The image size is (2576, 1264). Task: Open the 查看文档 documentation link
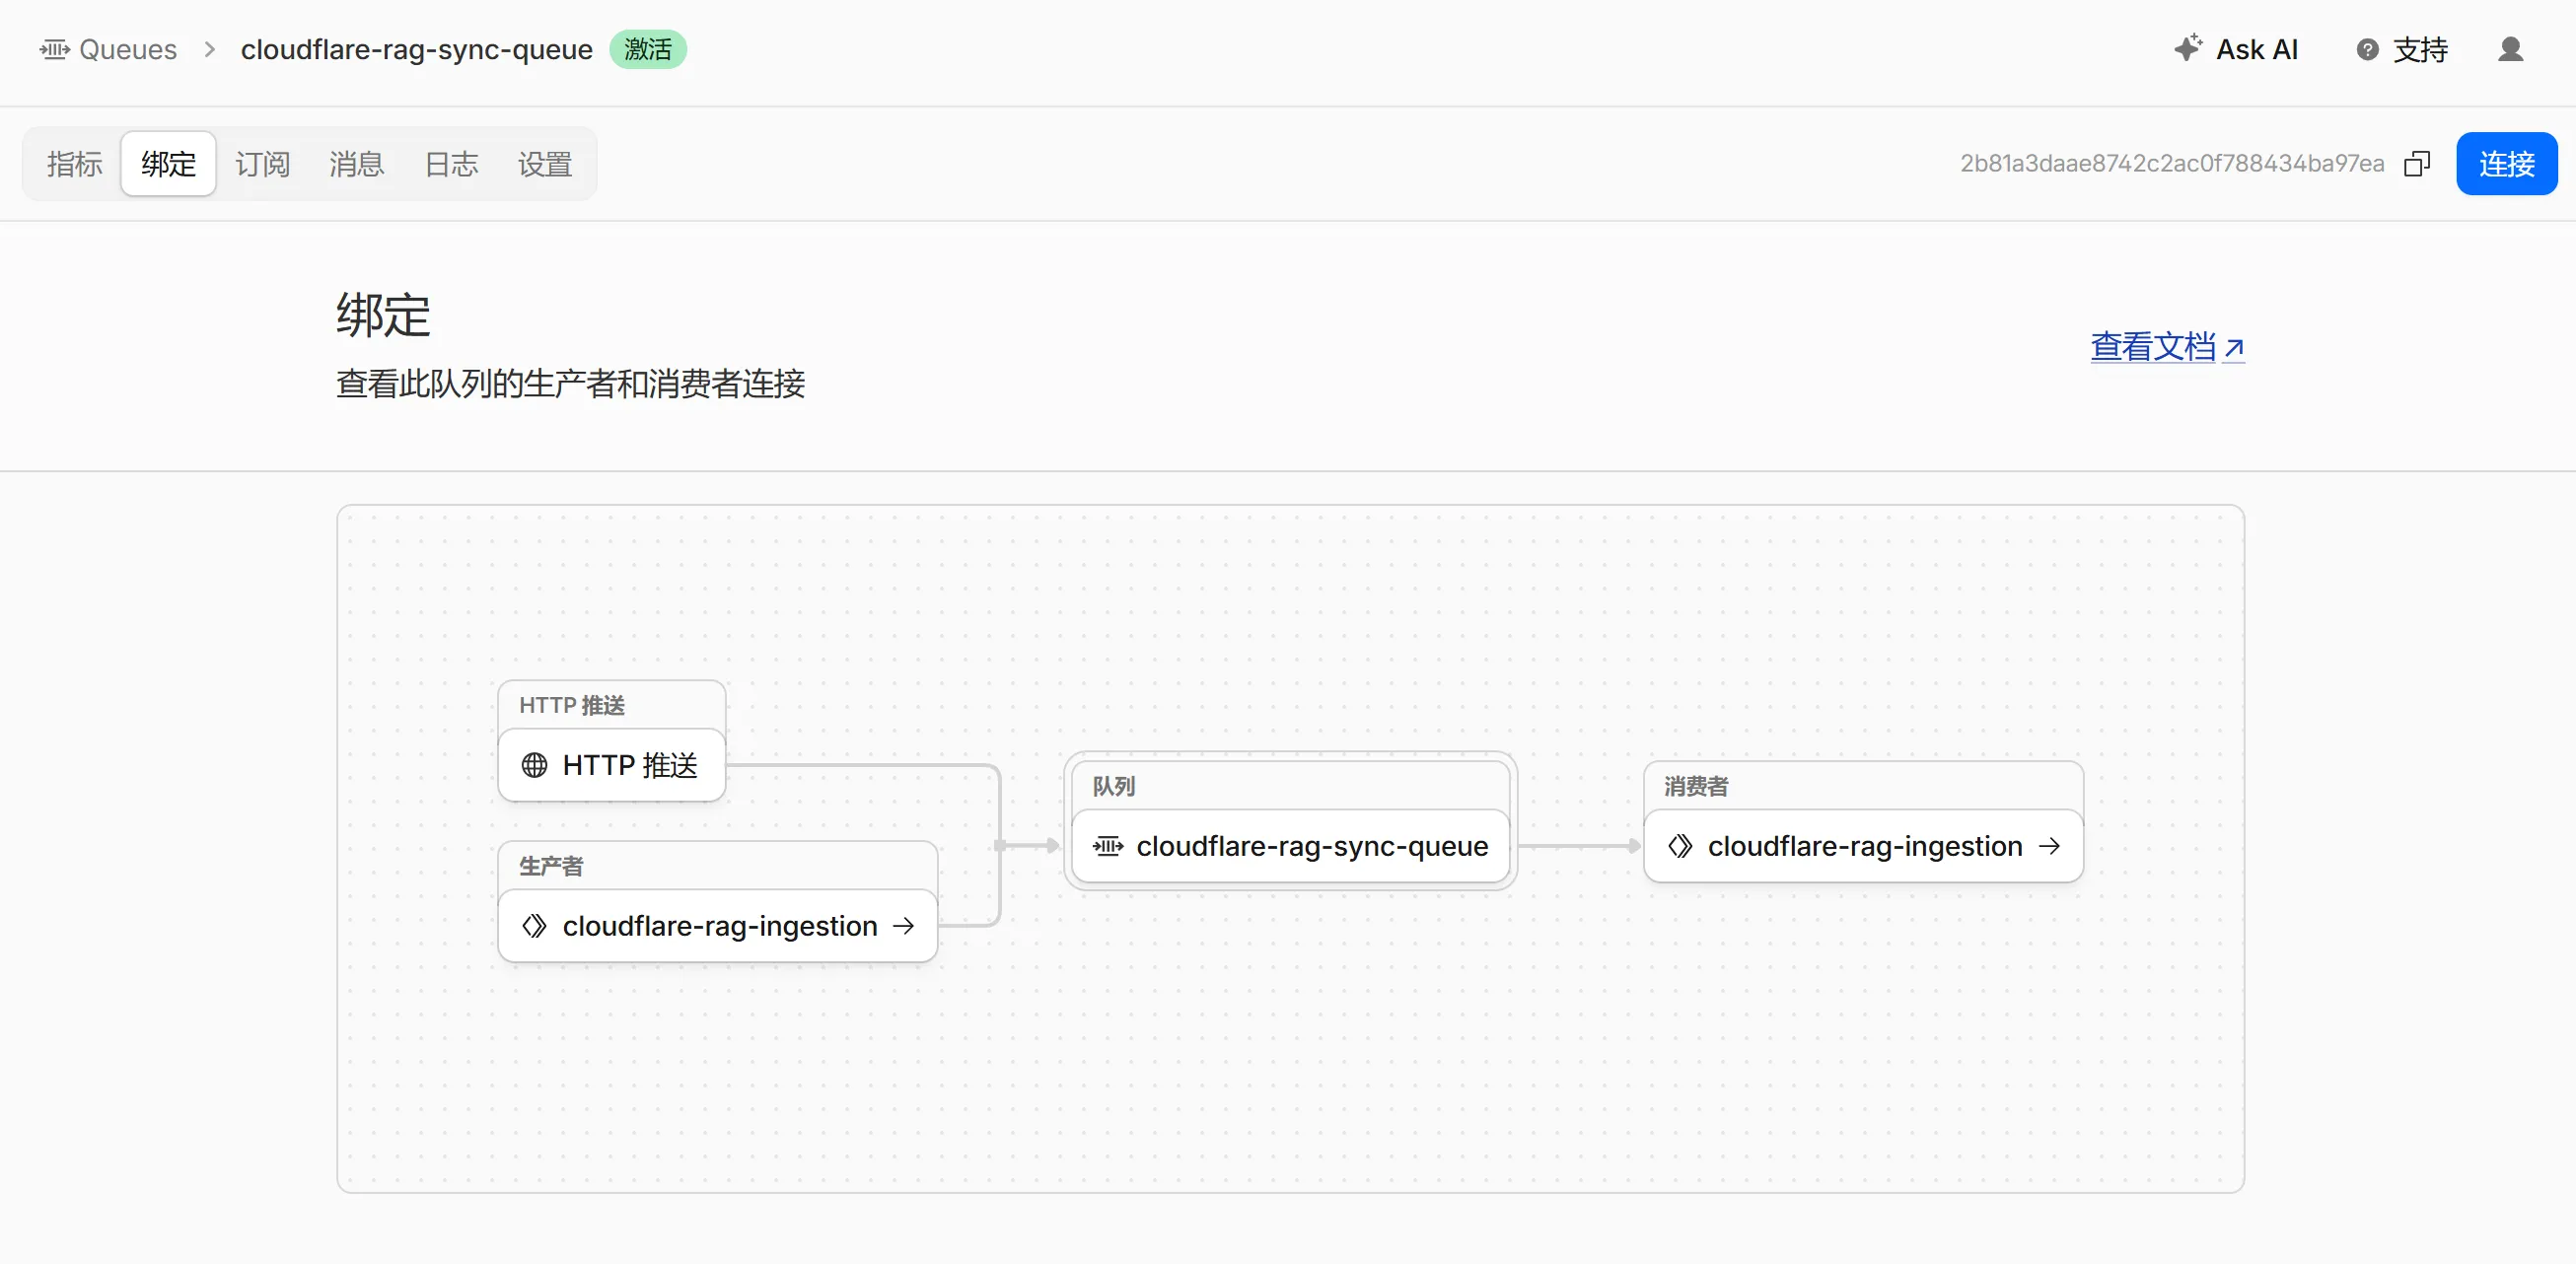(x=2153, y=347)
